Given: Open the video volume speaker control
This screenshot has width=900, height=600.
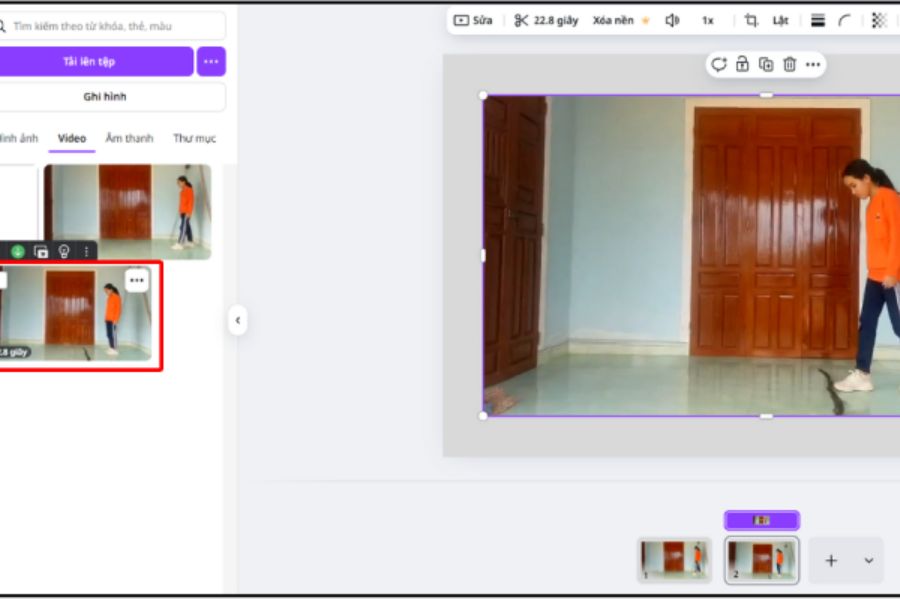Looking at the screenshot, I should tap(672, 20).
